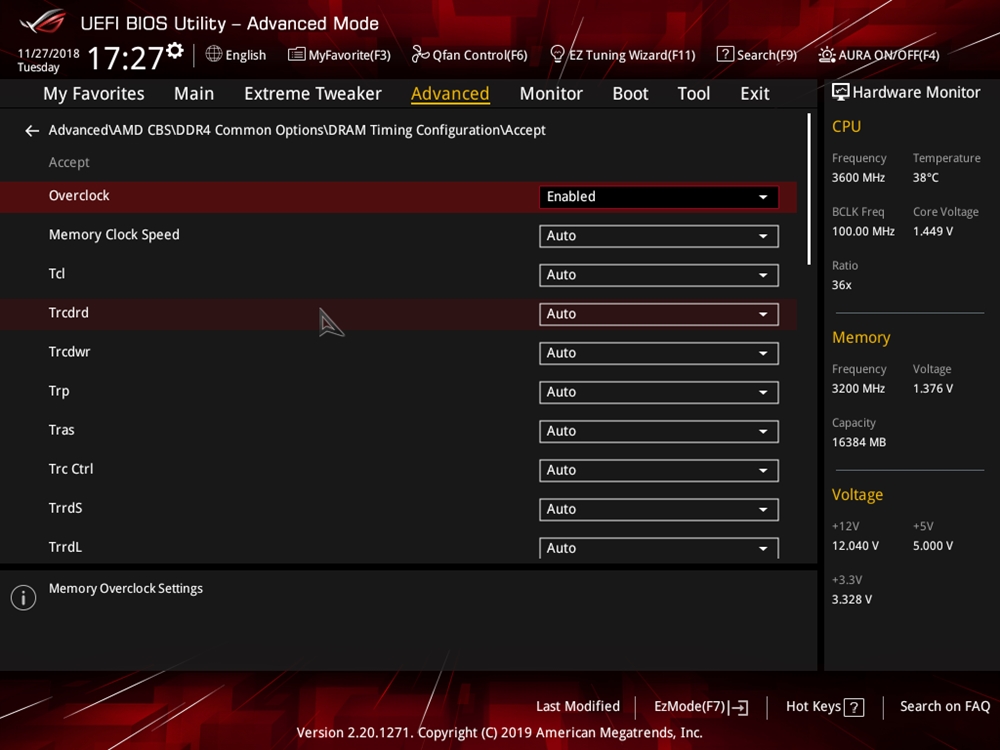Click the 17:27 clock display

(125, 58)
